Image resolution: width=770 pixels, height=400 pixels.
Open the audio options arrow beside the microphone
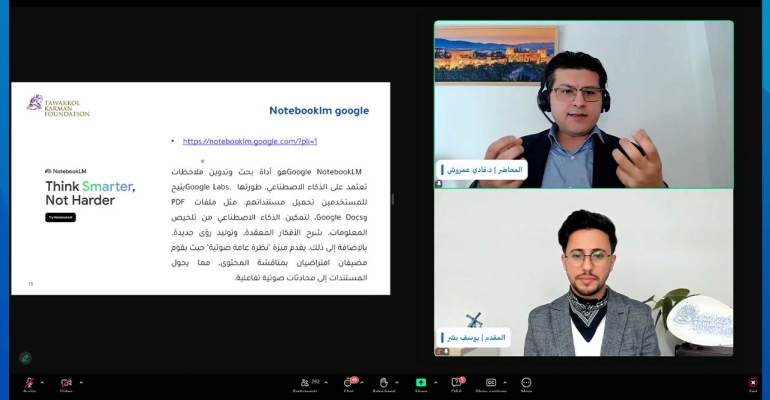(42, 382)
